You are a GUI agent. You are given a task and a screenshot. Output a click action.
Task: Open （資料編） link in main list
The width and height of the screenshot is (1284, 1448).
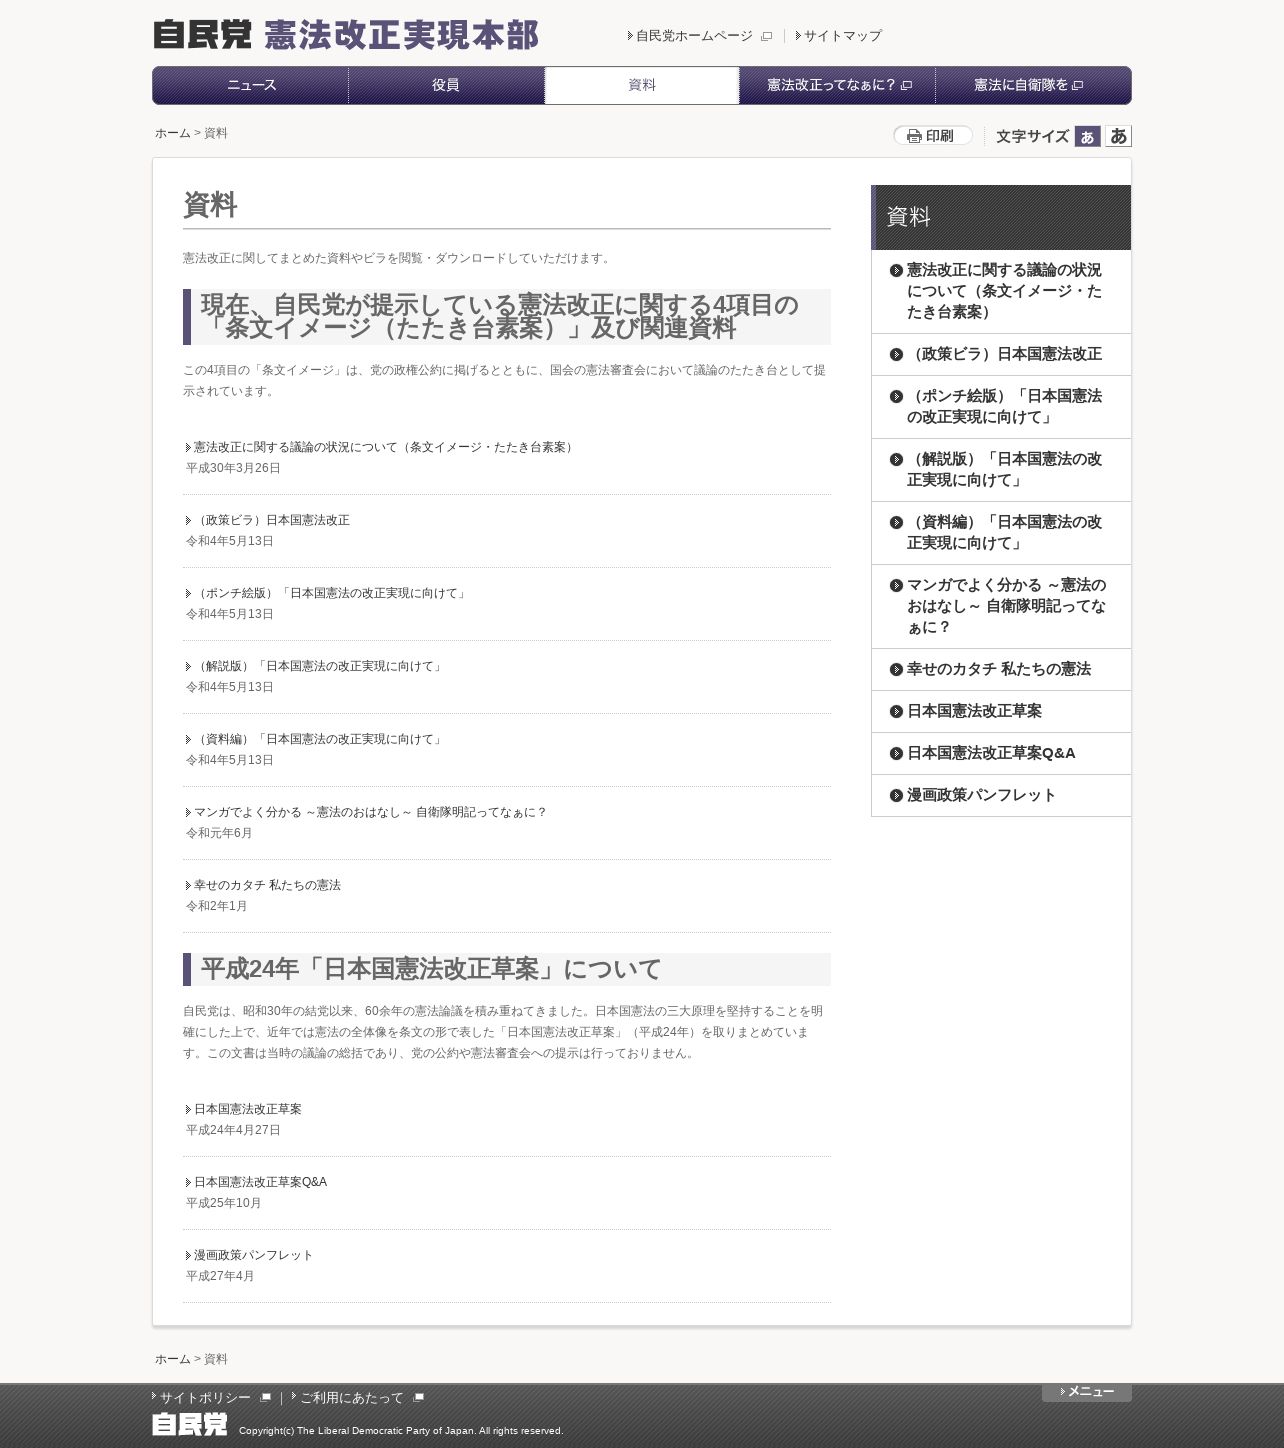click(319, 739)
